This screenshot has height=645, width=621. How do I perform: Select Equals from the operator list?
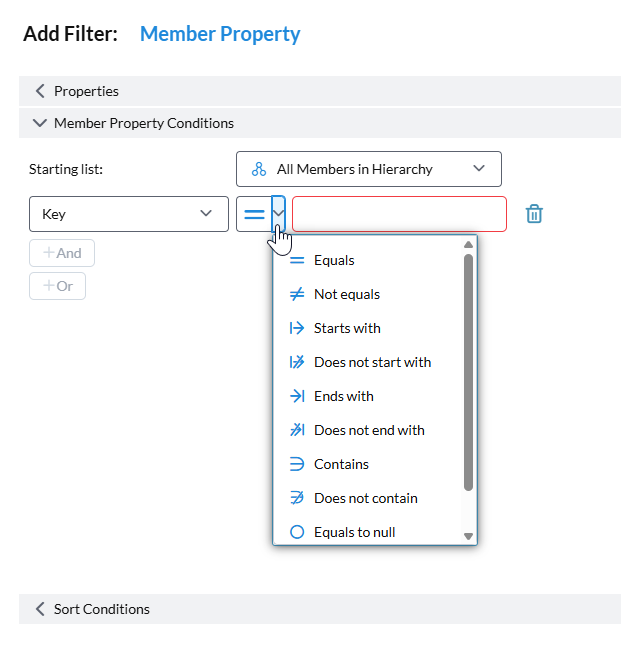coord(334,260)
